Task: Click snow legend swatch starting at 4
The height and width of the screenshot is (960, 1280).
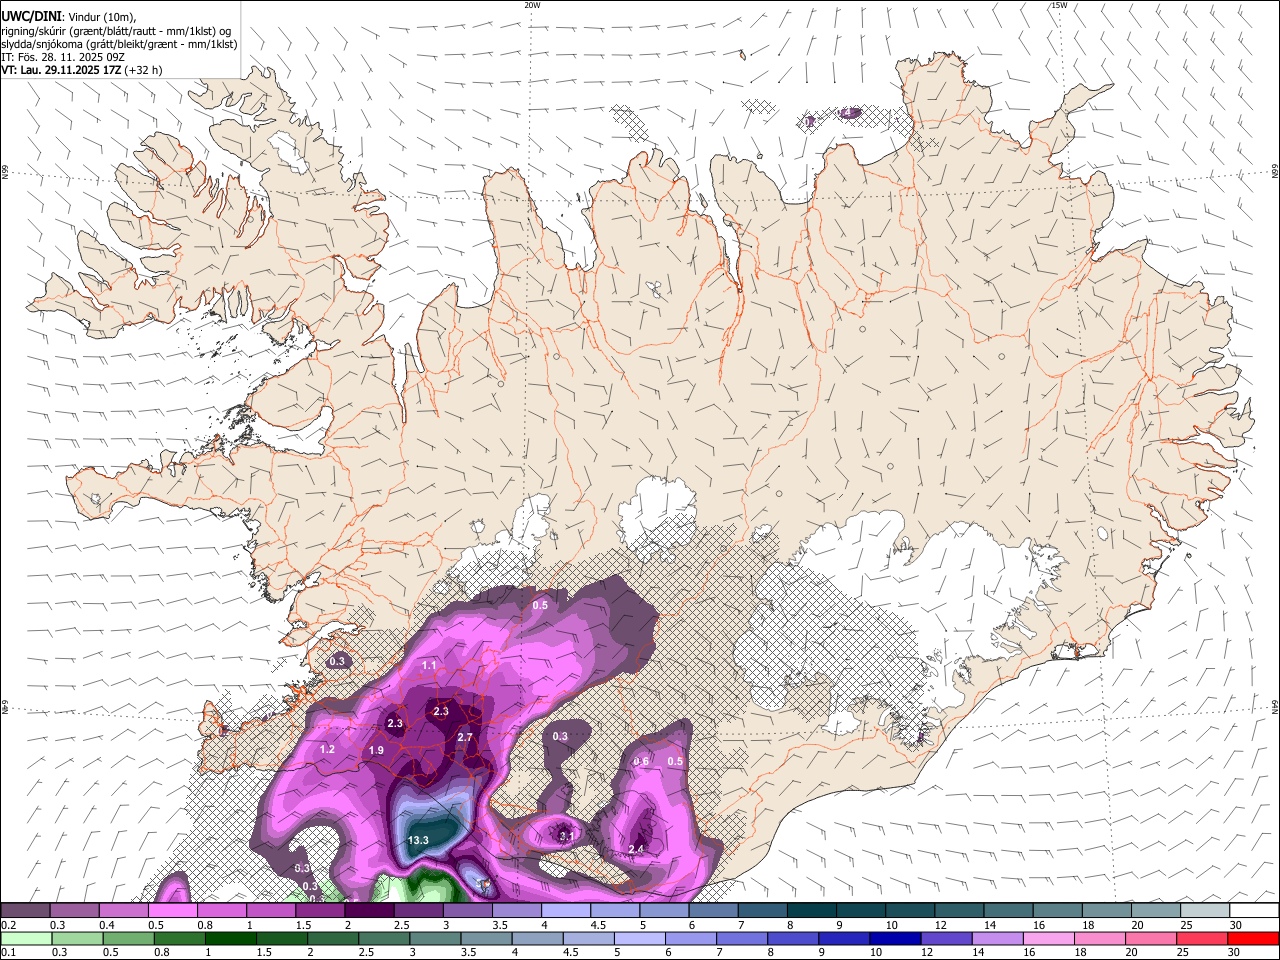Action: point(565,910)
